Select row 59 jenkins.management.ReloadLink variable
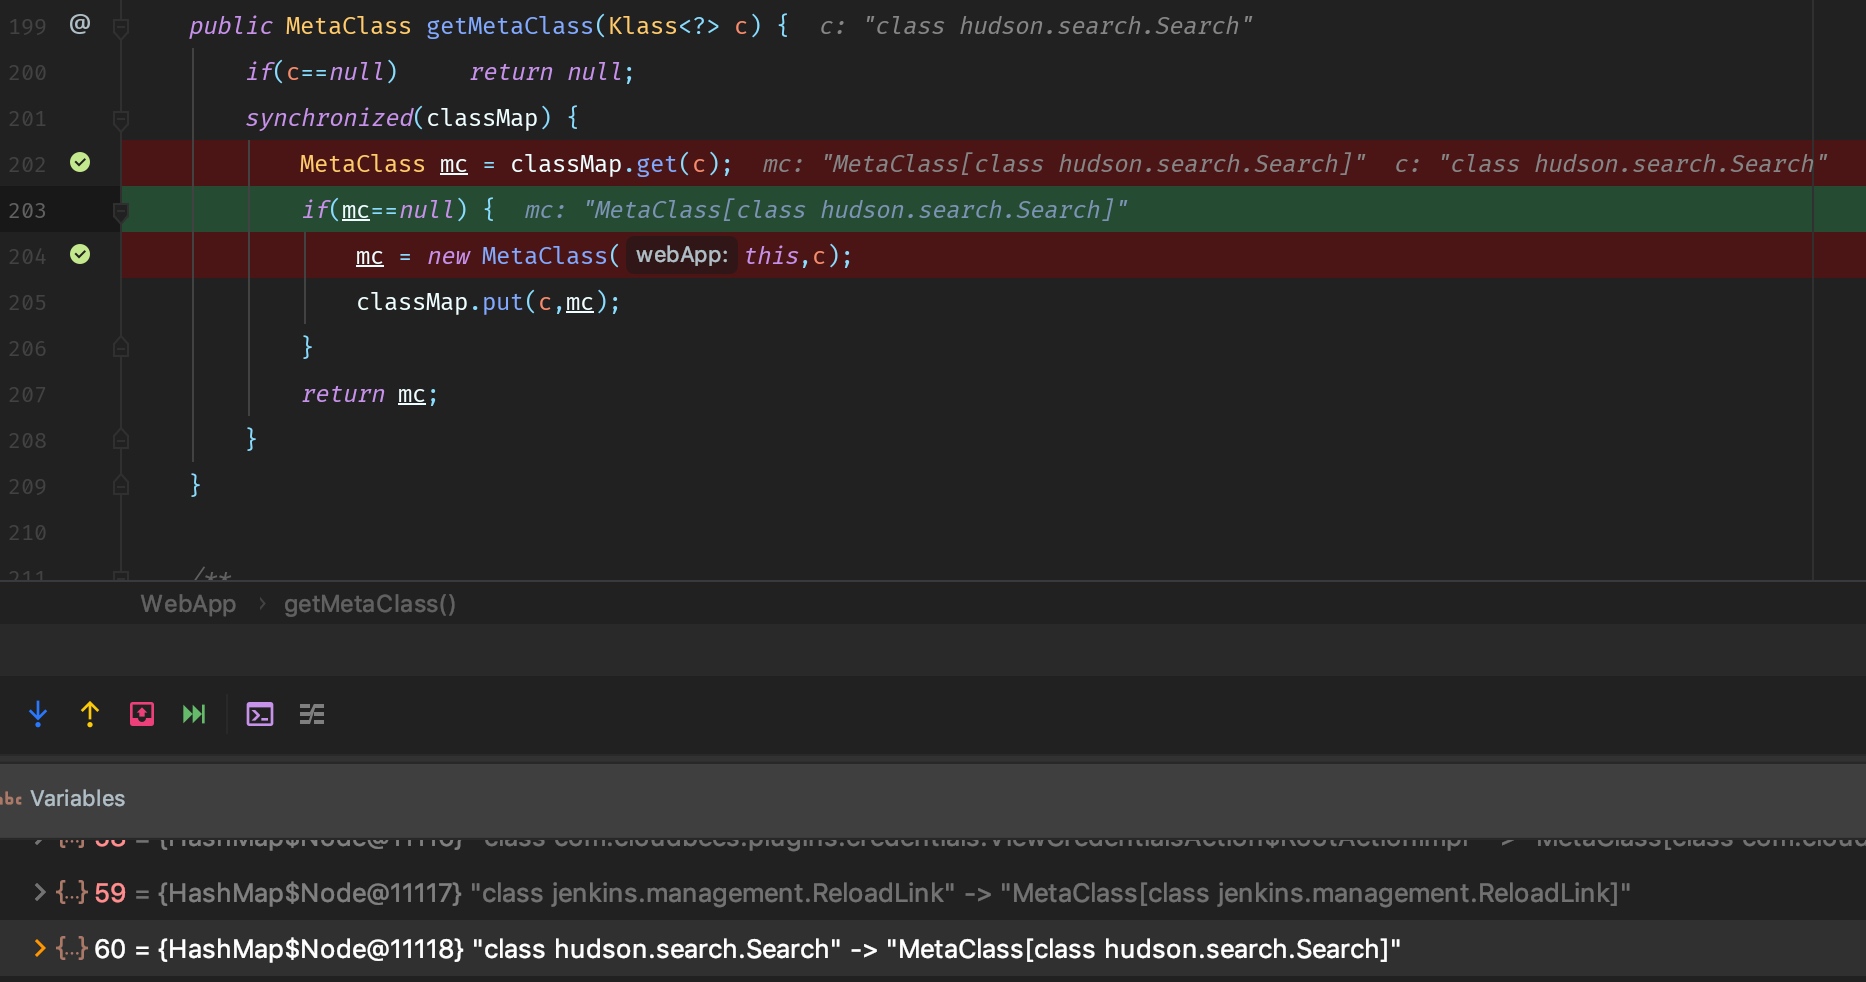Screen dimensions: 1866x982 pyautogui.click(x=933, y=892)
